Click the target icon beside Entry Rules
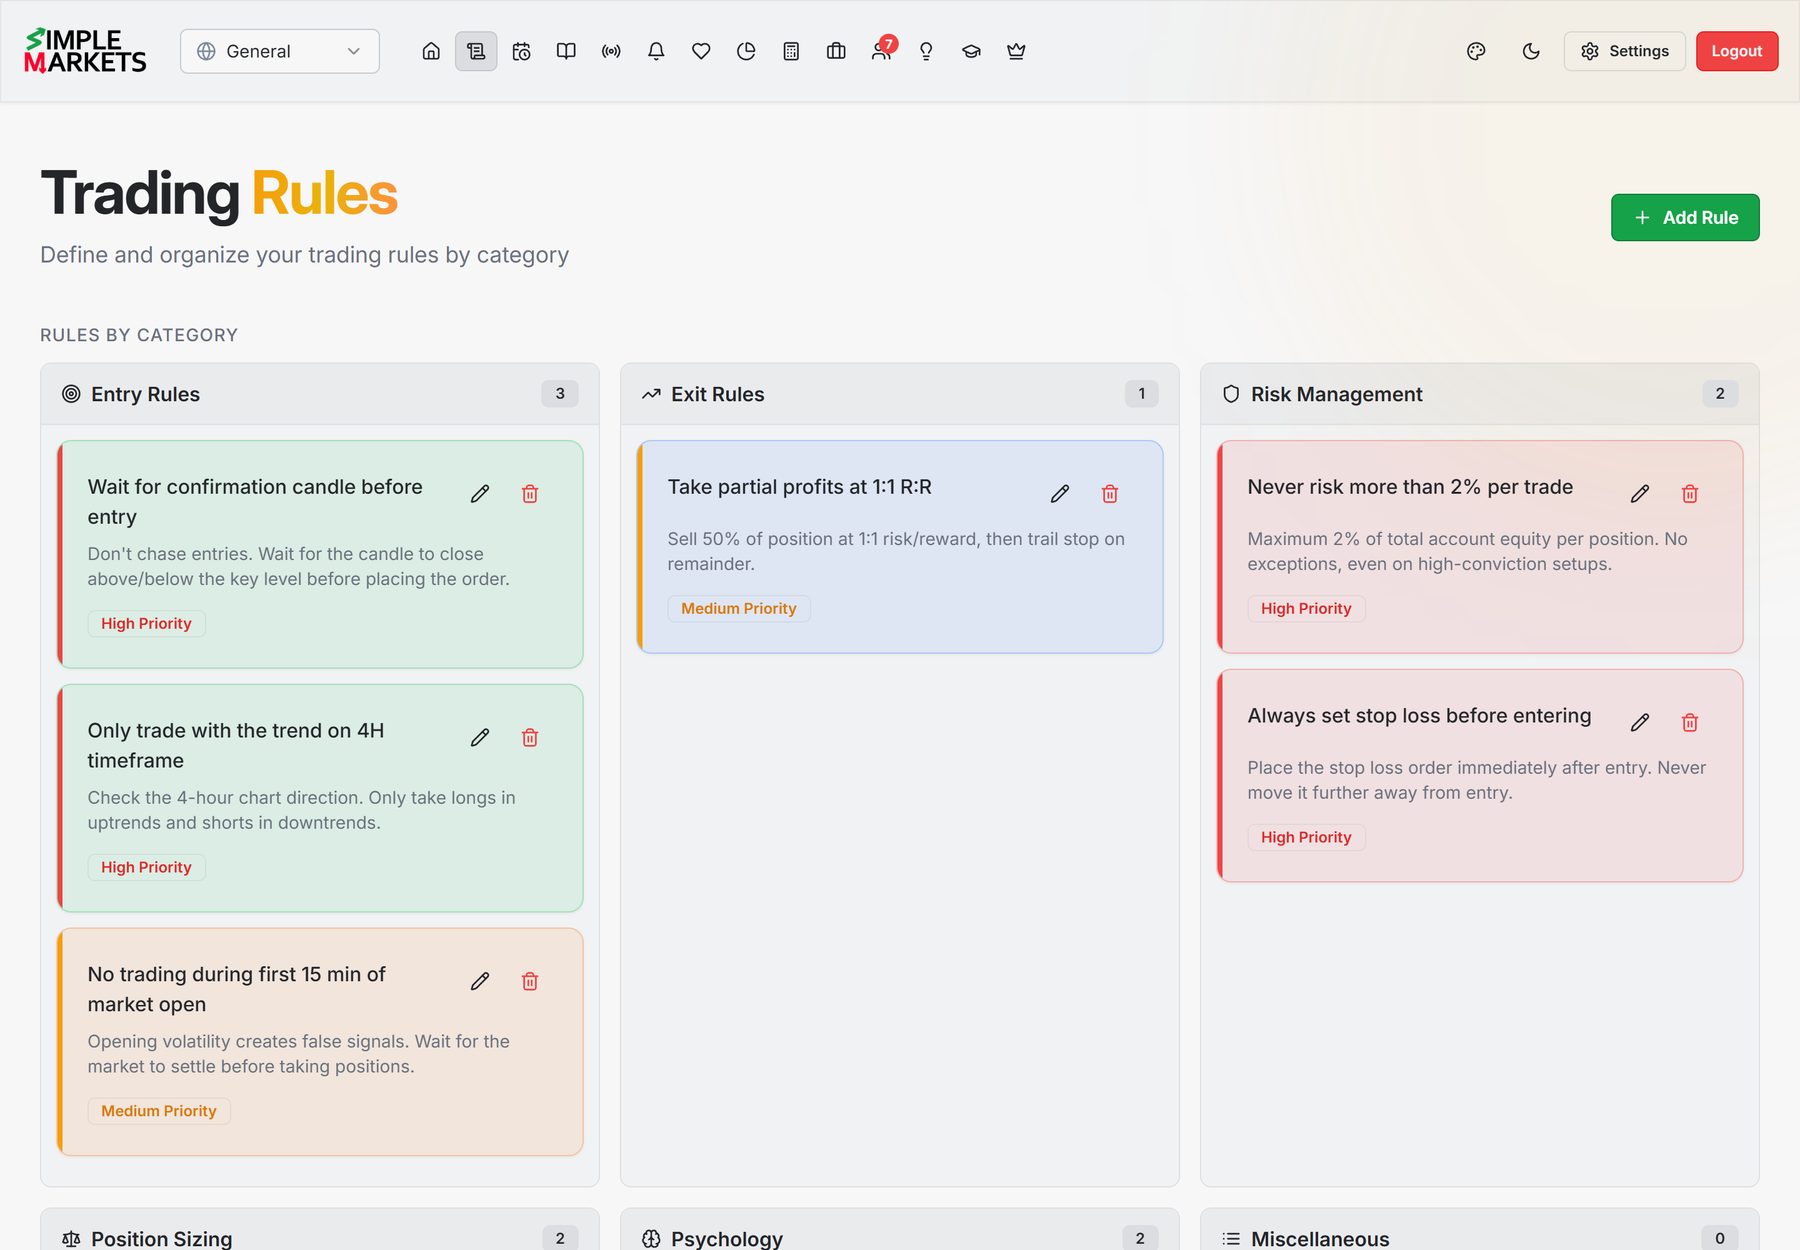 [x=71, y=394]
